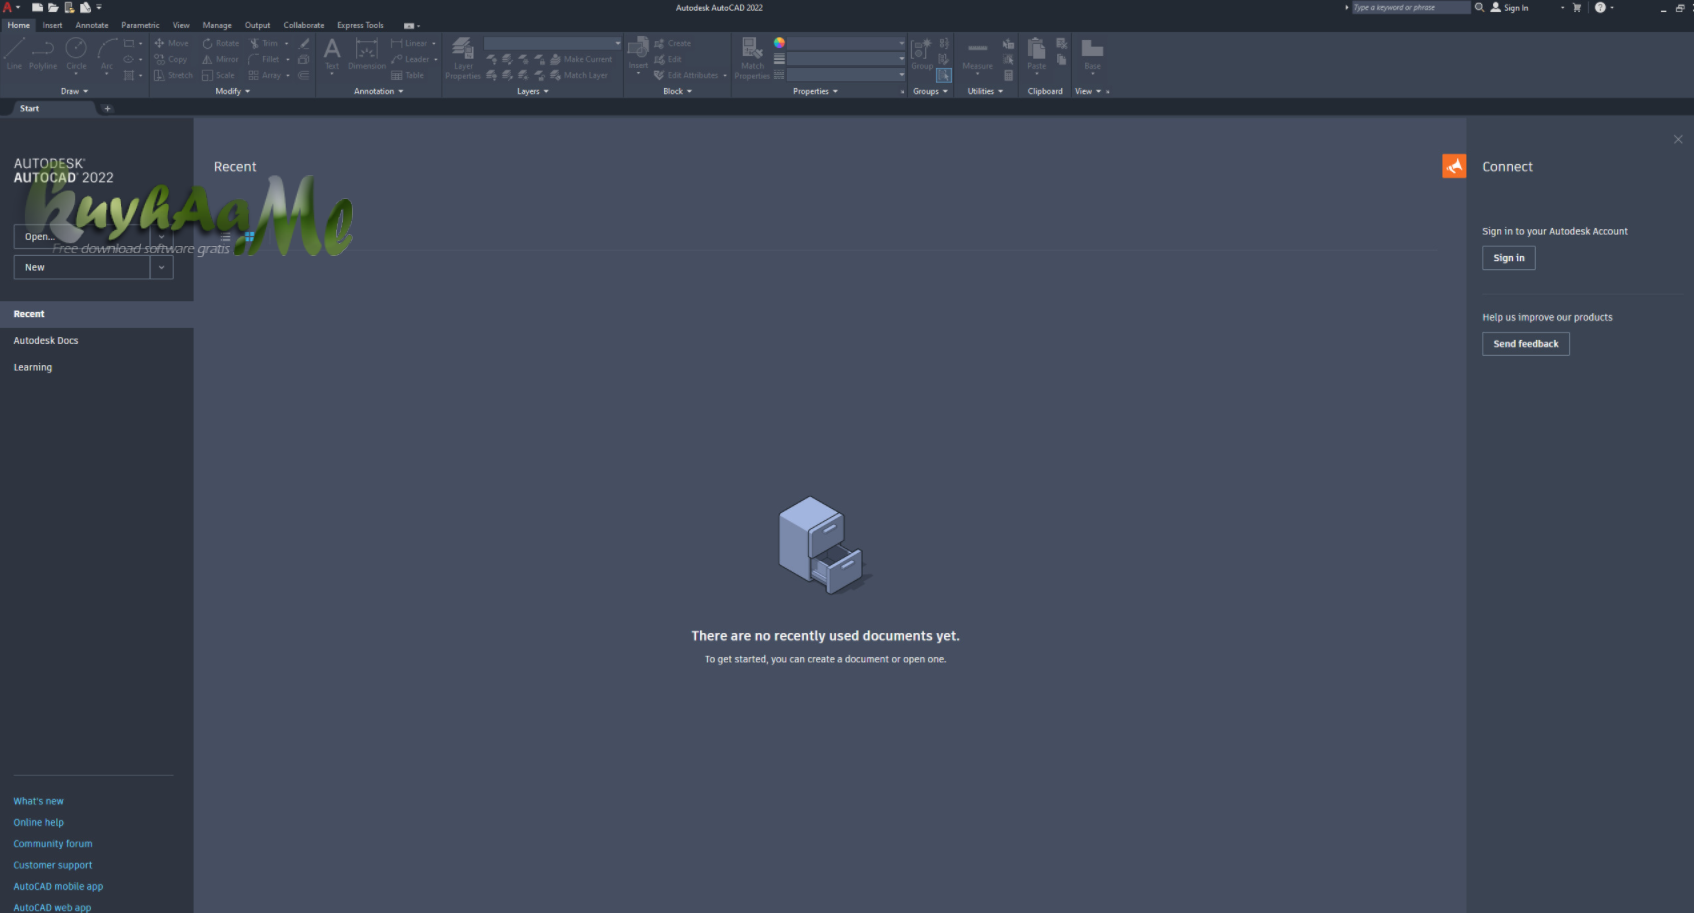Screen dimensions: 1694x913
Task: Open the New template dropdown arrow
Action: click(162, 267)
